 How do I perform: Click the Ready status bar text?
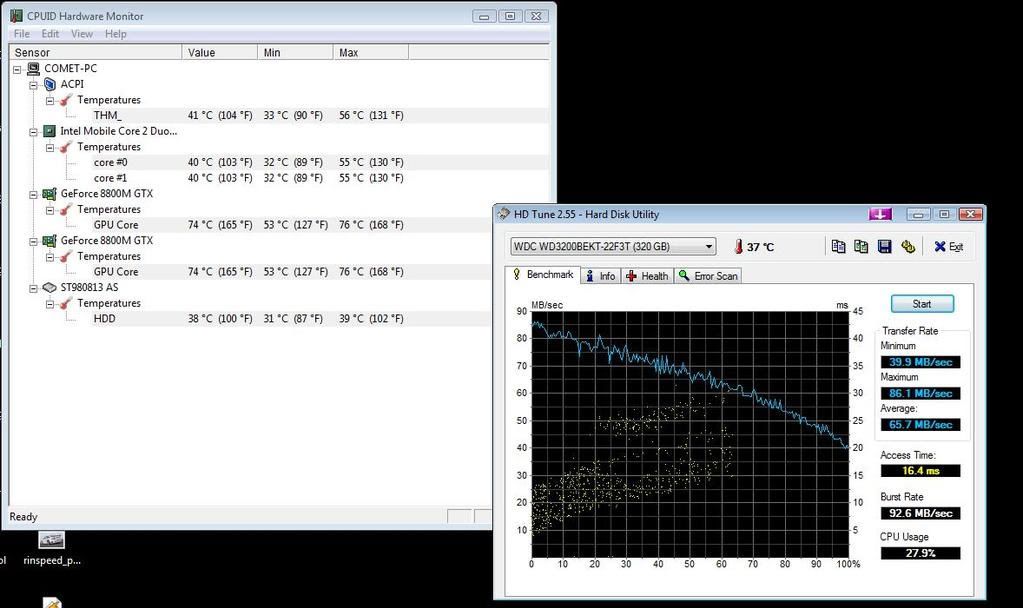[x=23, y=517]
